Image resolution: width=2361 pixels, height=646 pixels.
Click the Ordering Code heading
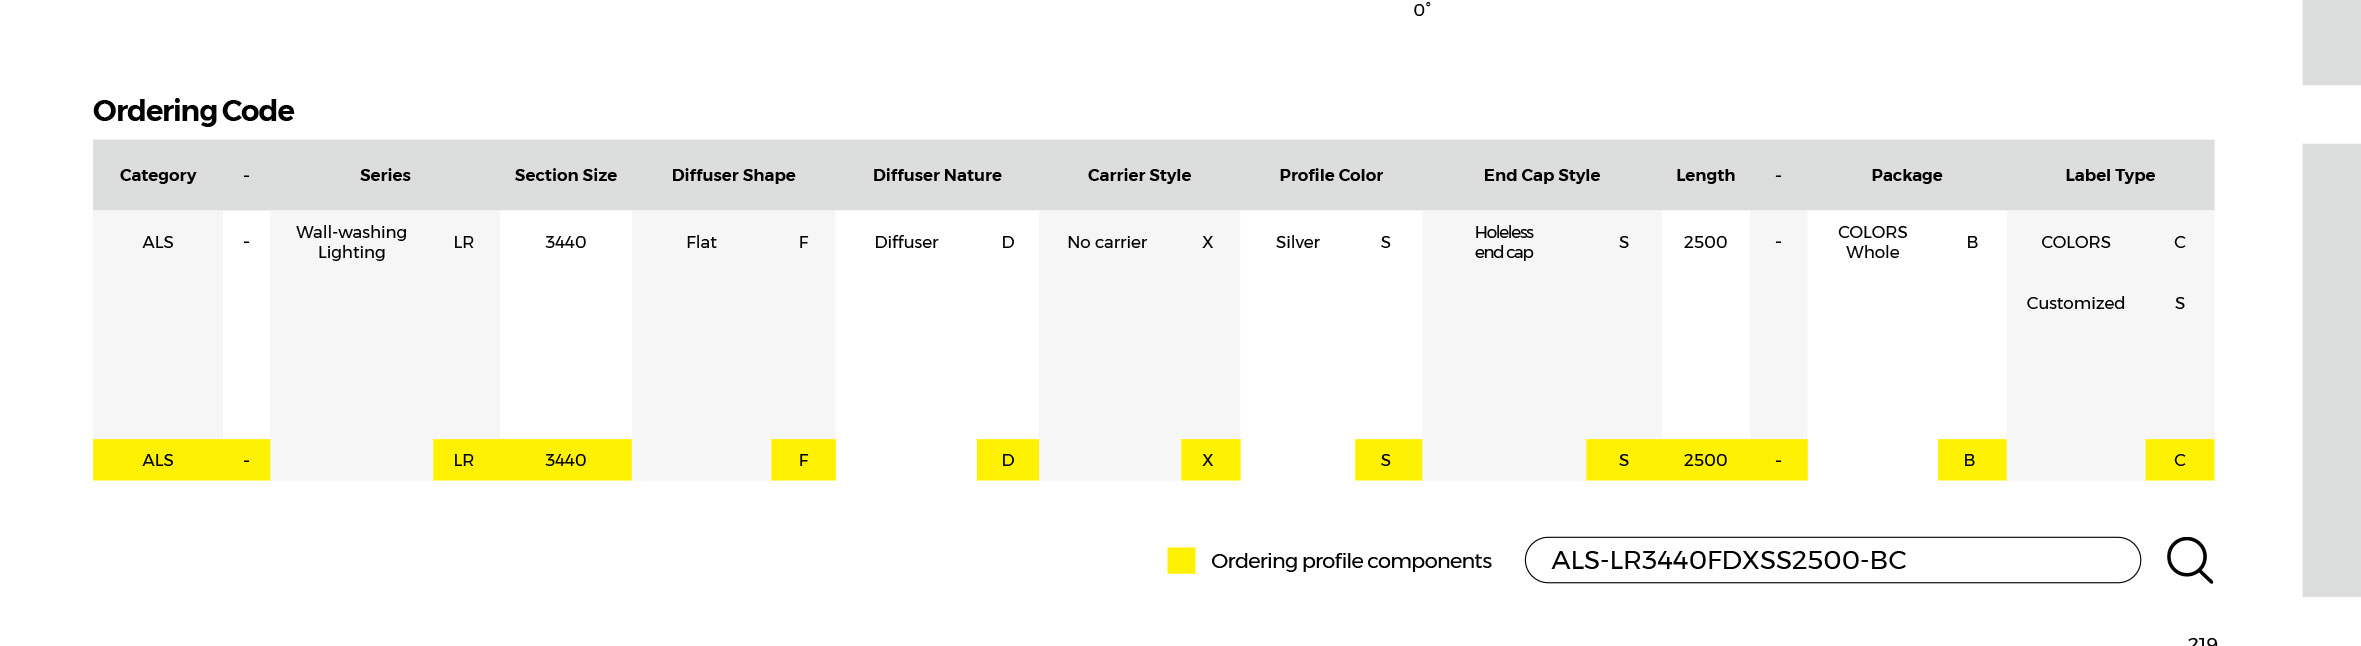193,111
